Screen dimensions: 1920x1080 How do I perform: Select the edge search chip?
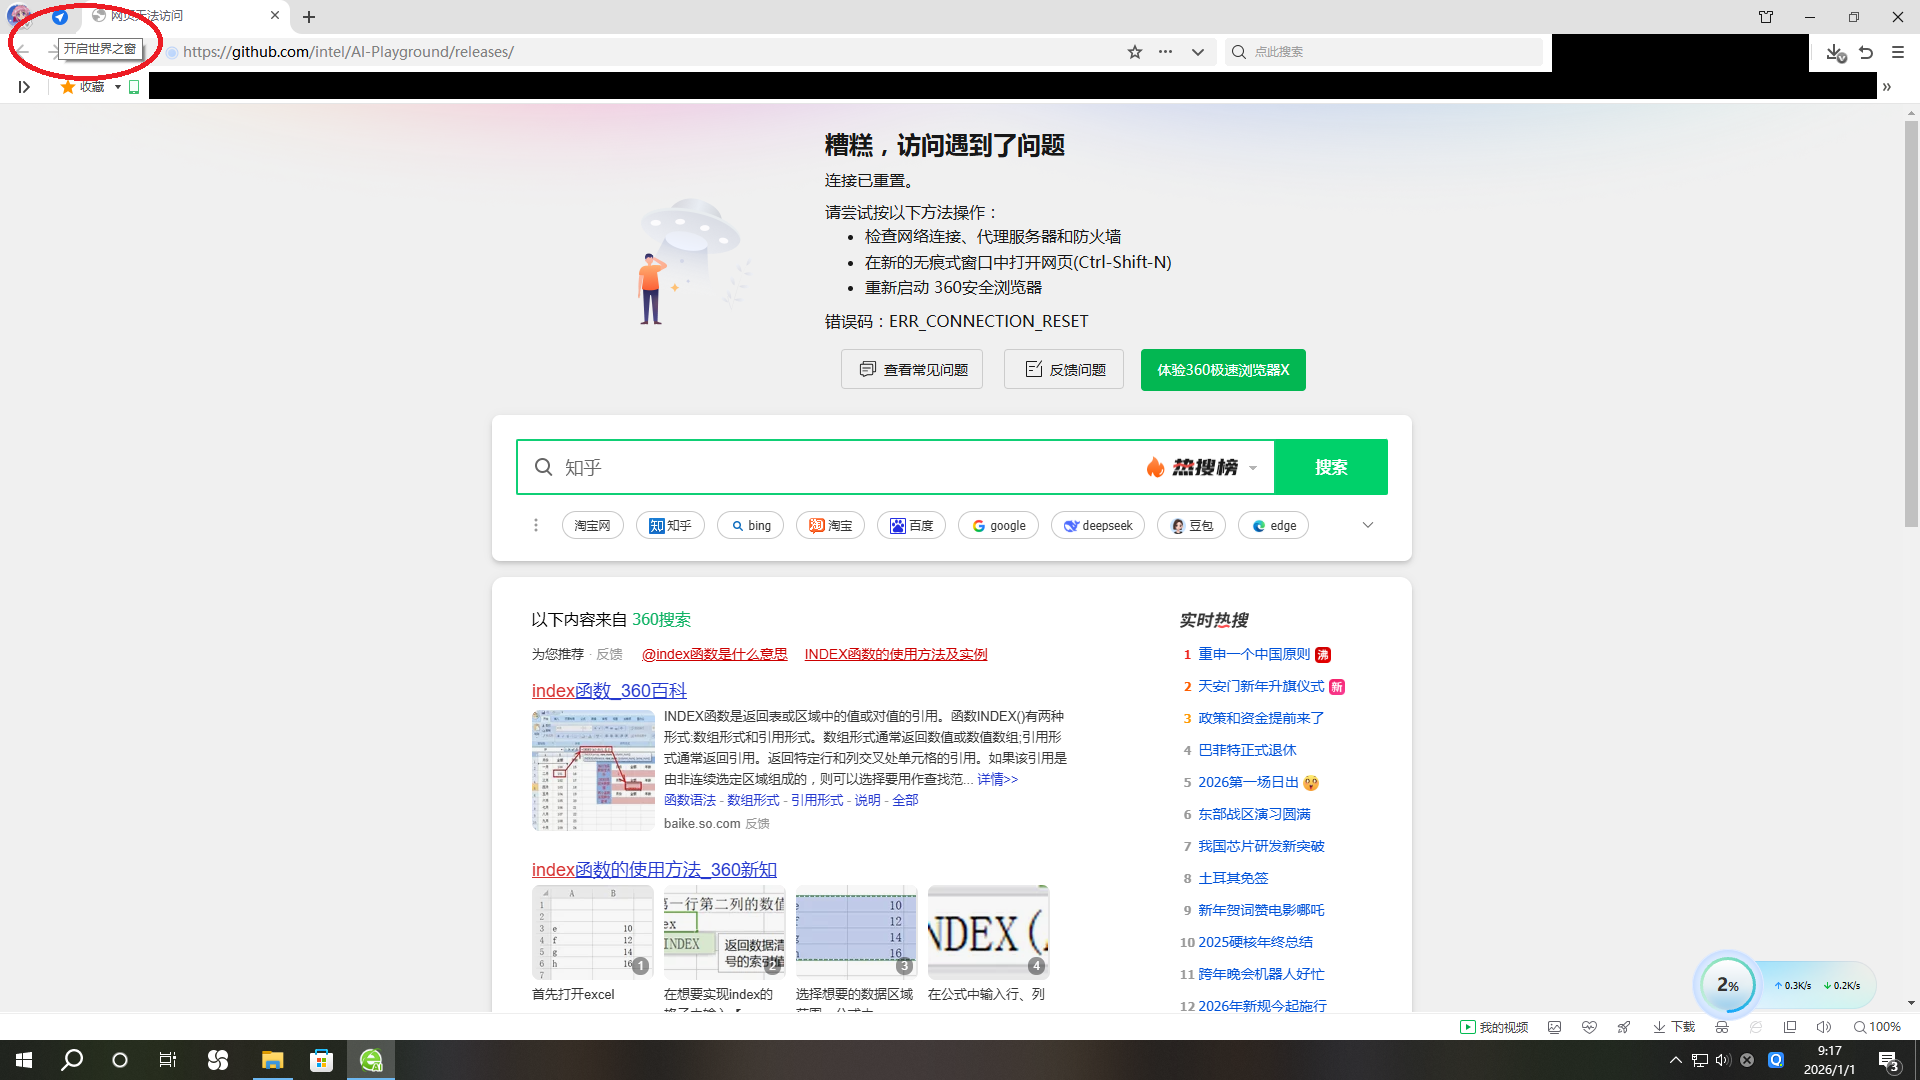click(1273, 525)
